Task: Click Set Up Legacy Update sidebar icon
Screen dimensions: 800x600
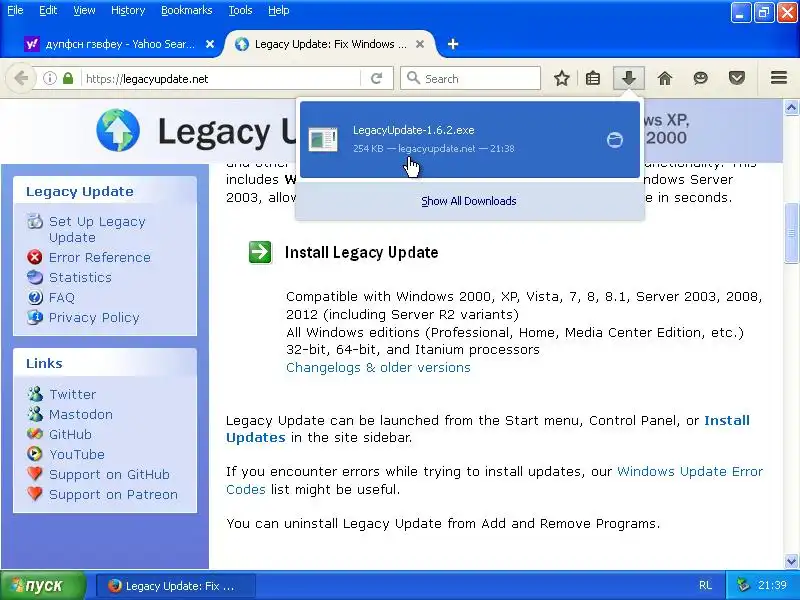Action: tap(35, 221)
